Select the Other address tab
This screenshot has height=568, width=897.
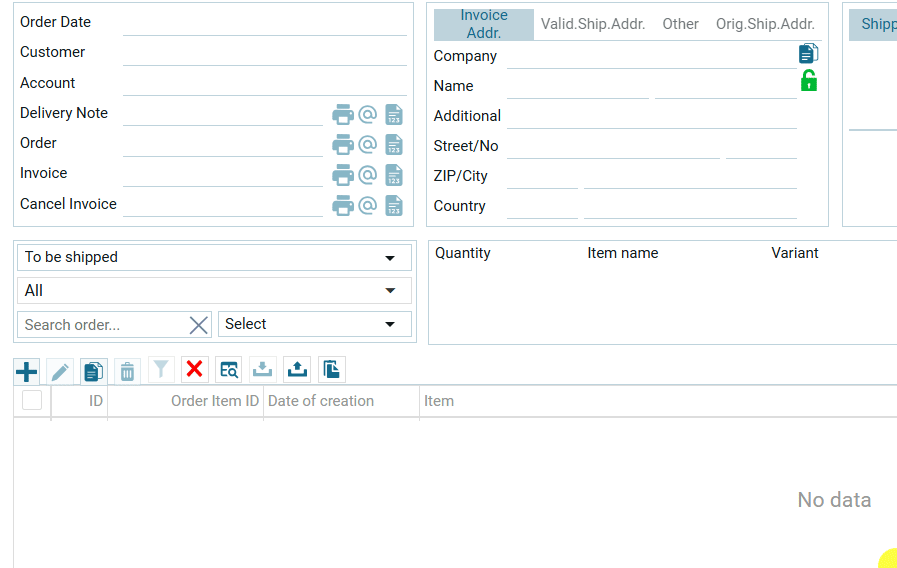[x=680, y=24]
